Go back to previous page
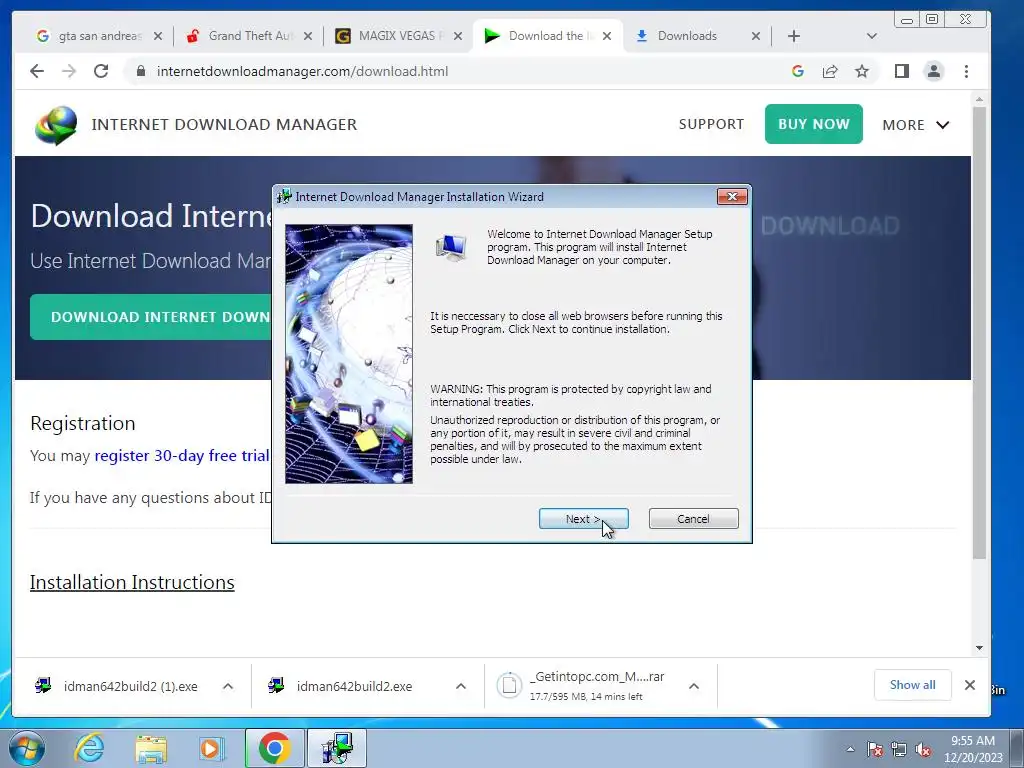Screen dimensions: 1024x768 tap(37, 71)
